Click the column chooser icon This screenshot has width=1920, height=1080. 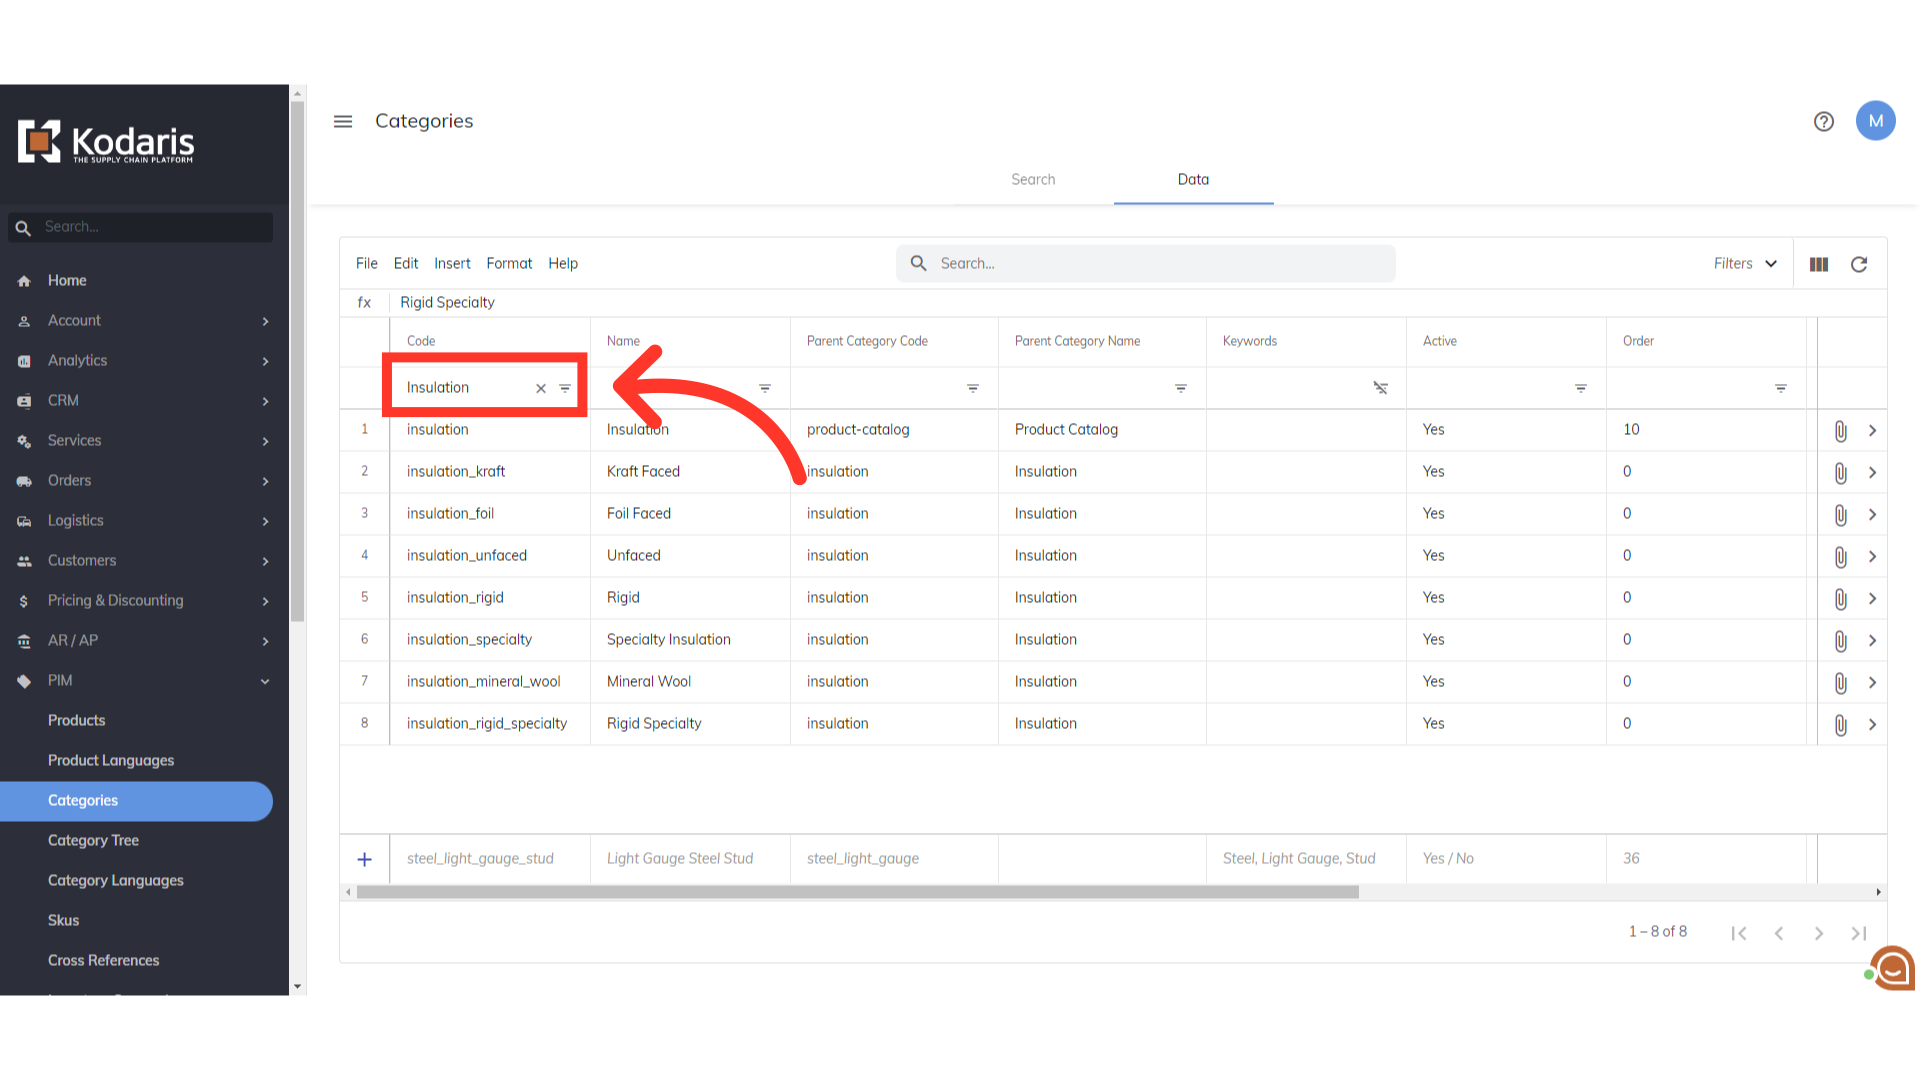tap(1818, 264)
